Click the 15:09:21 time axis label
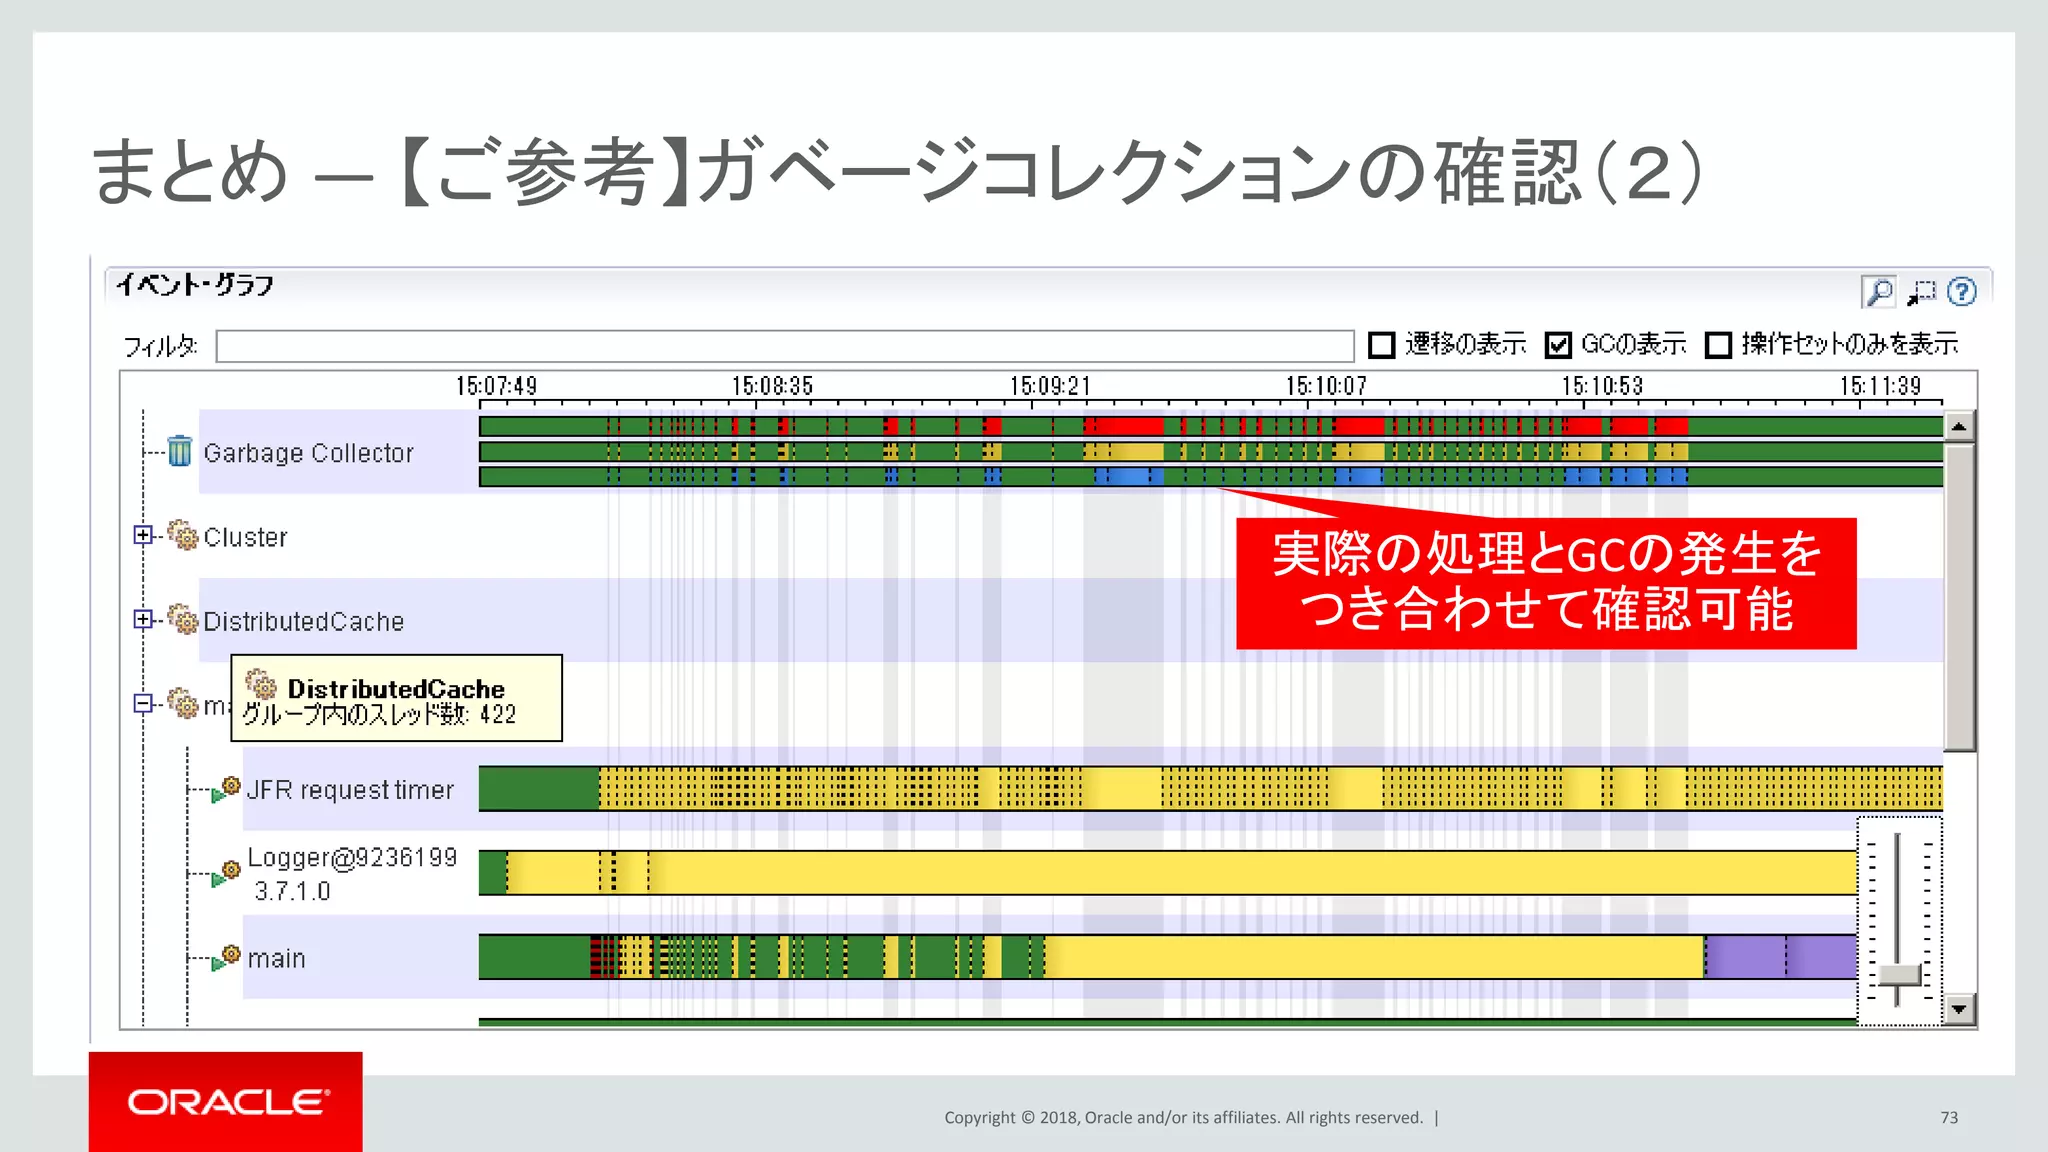 (x=1049, y=386)
